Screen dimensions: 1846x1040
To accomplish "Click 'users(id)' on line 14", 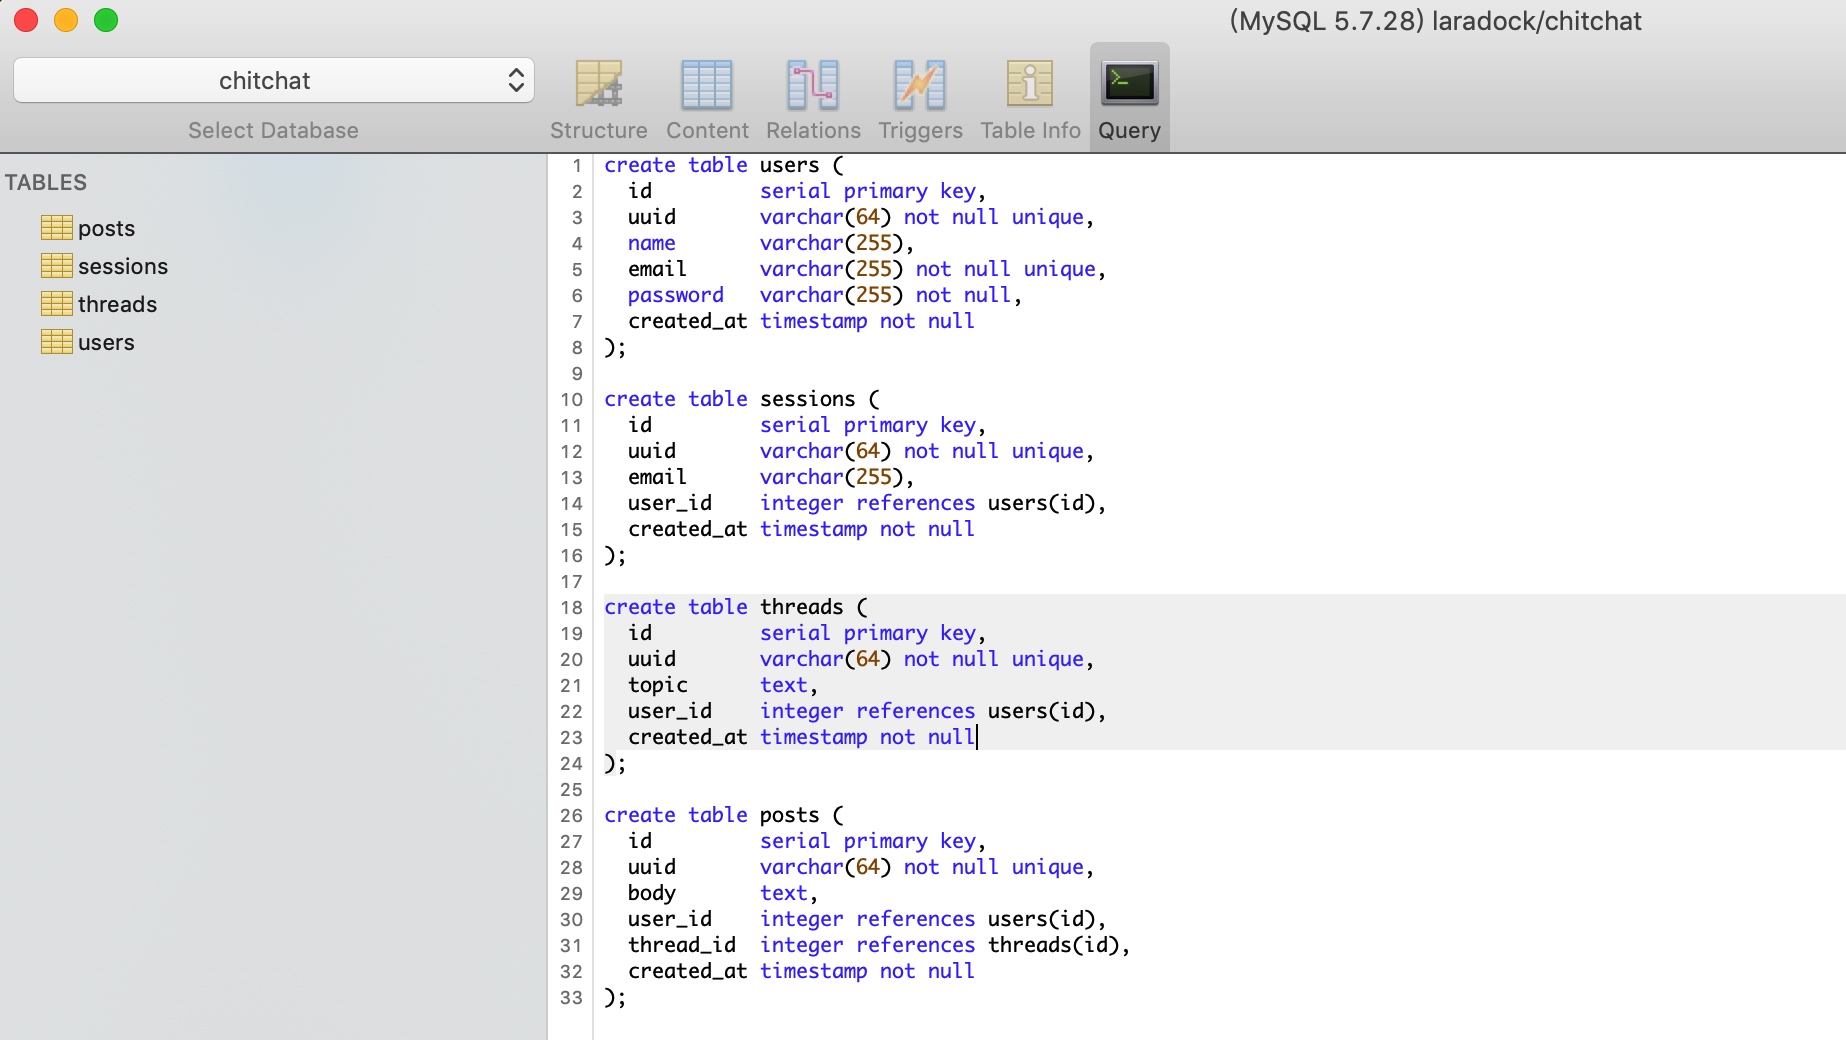I will click(x=1042, y=503).
